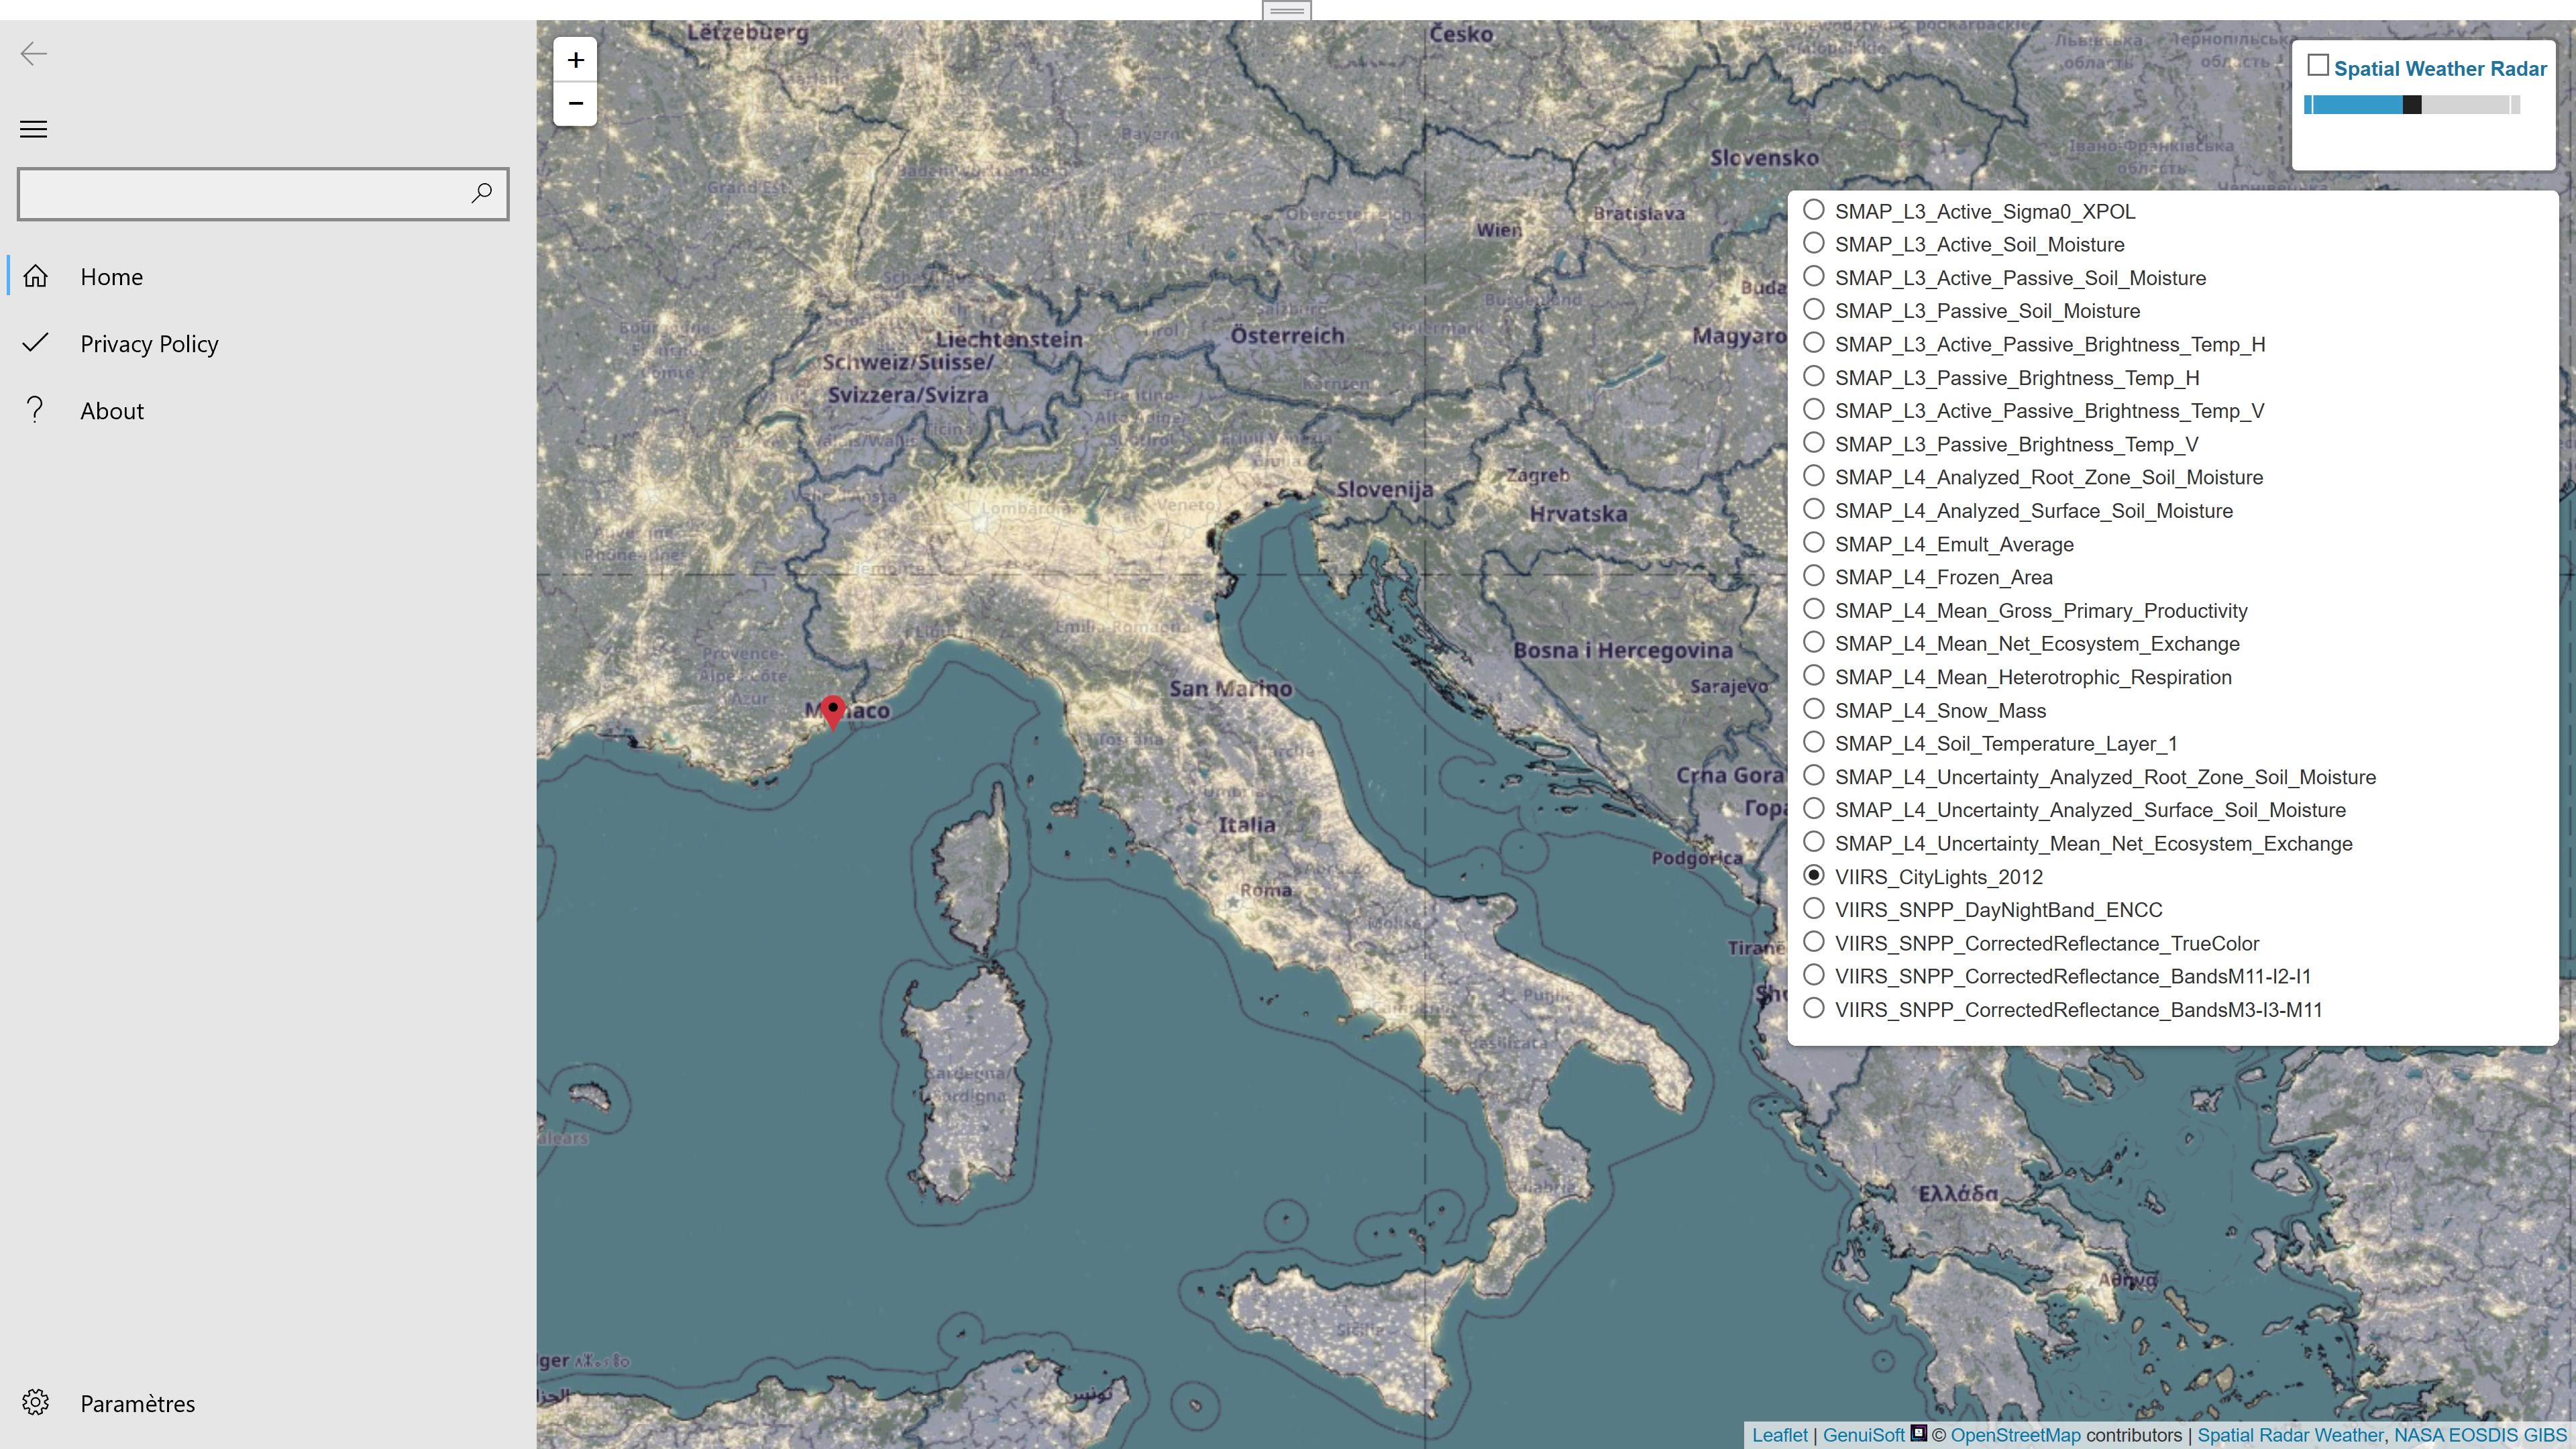Toggle the hamburger navigation menu
The image size is (2576, 1449).
click(x=34, y=129)
